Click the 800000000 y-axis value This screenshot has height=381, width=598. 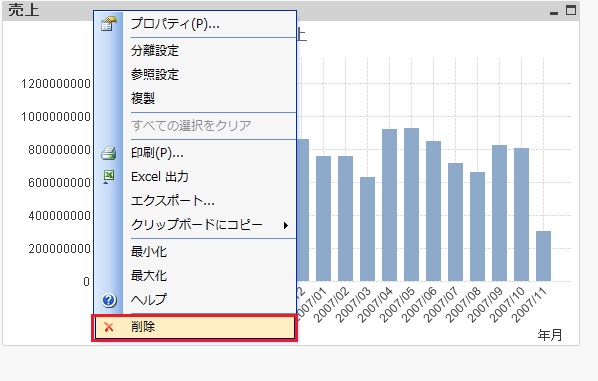pyautogui.click(x=59, y=150)
